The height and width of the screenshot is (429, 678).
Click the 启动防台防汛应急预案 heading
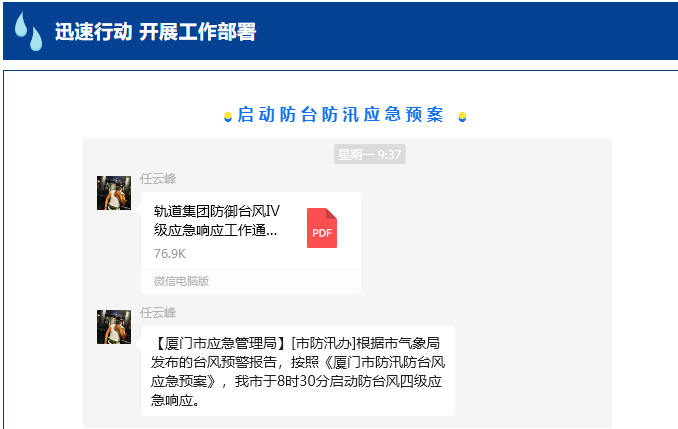(x=340, y=115)
